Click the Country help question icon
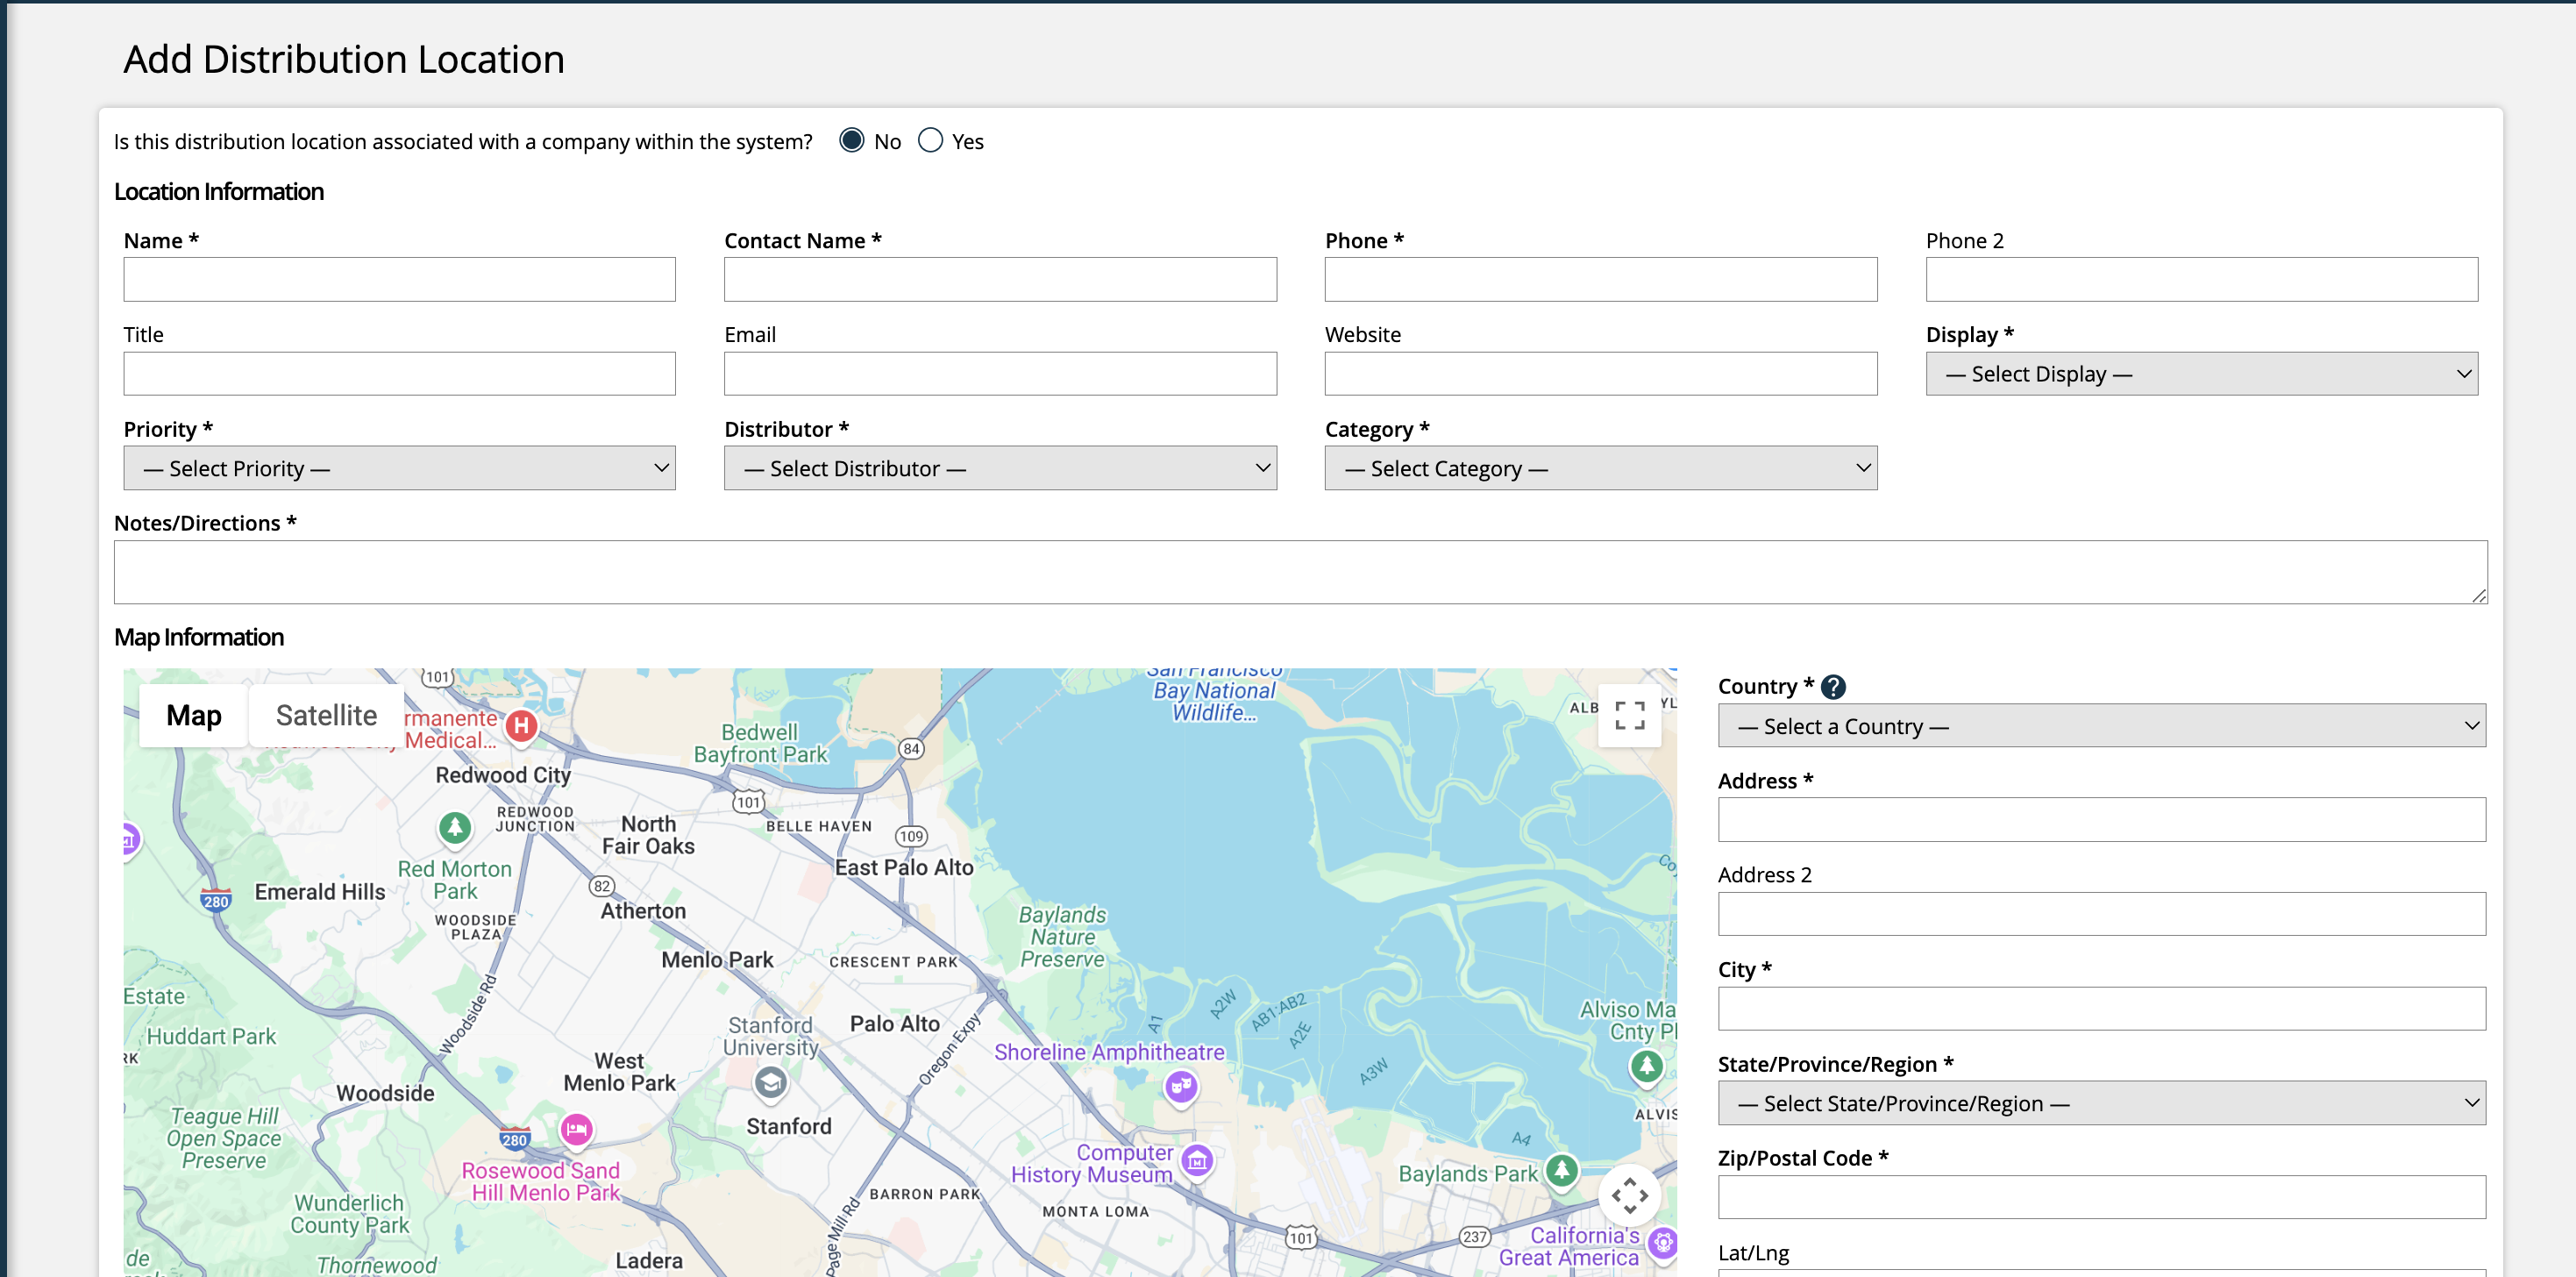 [x=1832, y=687]
